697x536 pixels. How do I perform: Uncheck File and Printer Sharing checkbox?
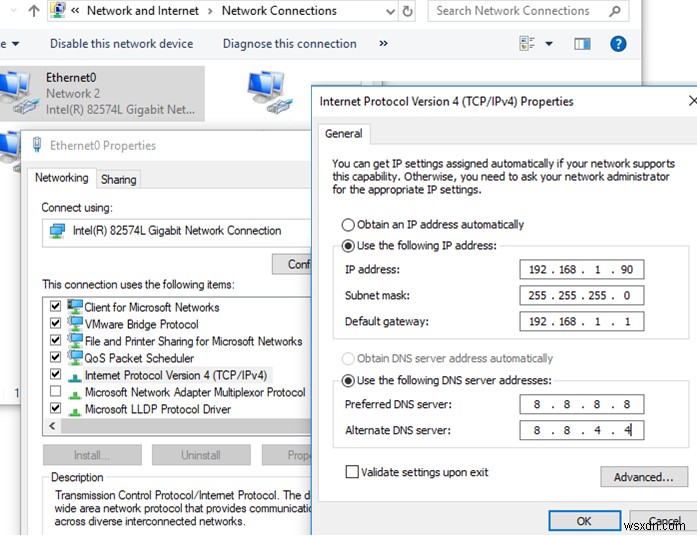[x=56, y=340]
